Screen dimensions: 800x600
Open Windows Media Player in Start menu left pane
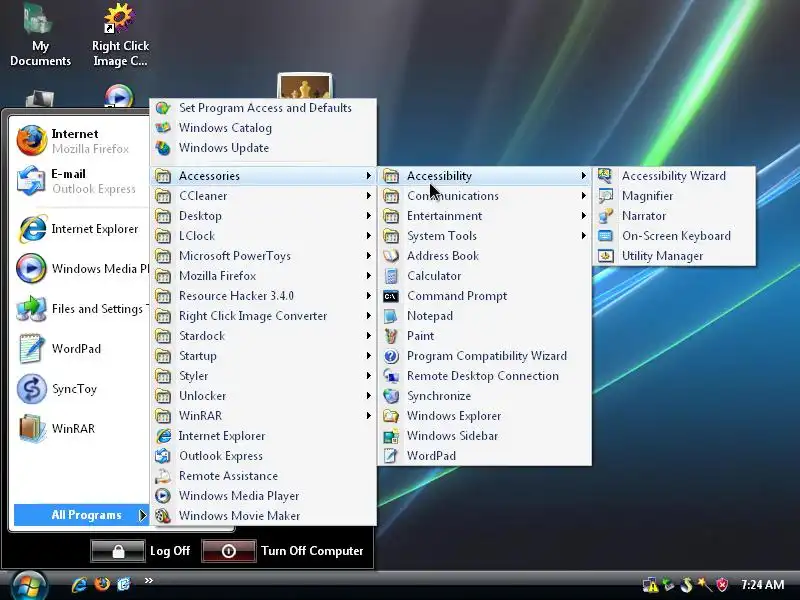click(x=81, y=268)
